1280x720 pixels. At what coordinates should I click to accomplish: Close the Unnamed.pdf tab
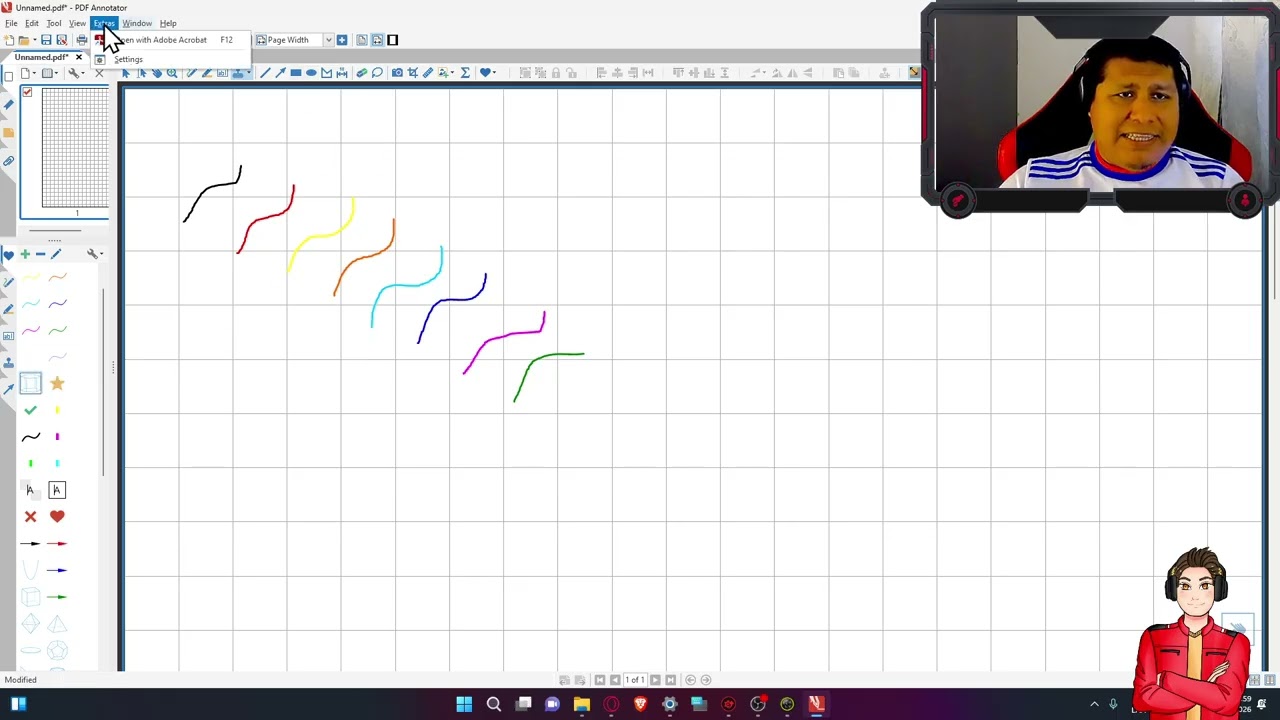[x=78, y=57]
